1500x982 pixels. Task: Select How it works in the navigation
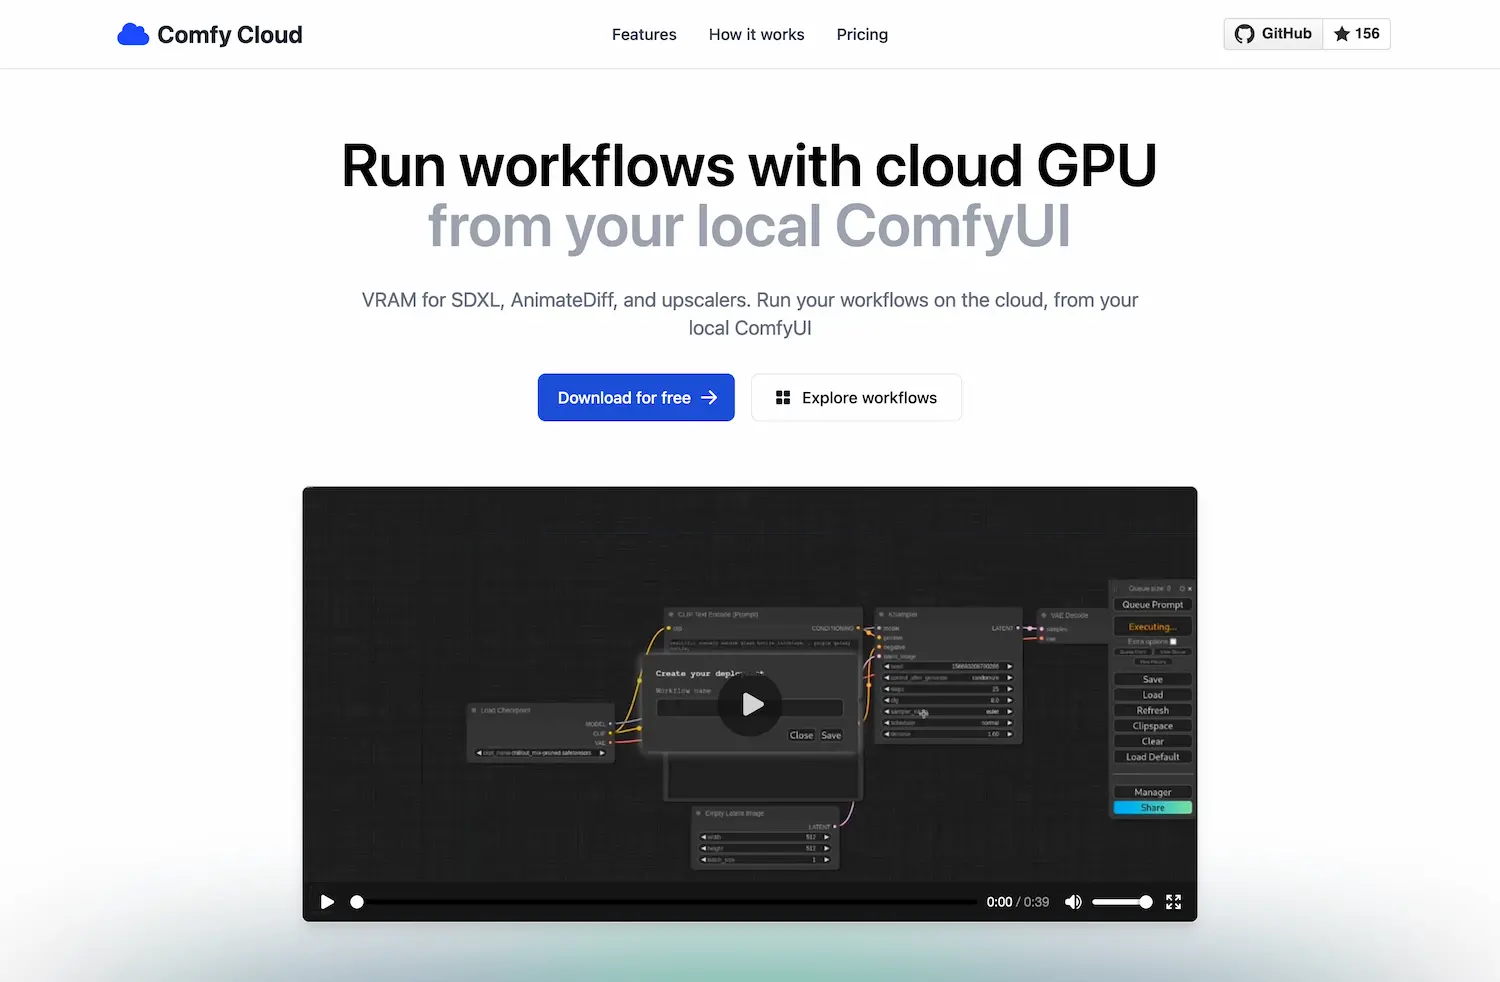click(756, 34)
